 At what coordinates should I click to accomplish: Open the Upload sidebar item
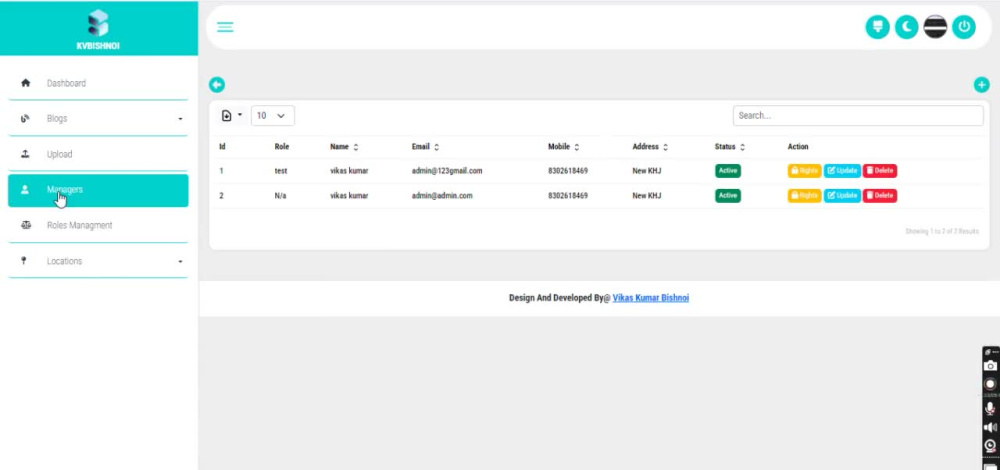coord(98,154)
